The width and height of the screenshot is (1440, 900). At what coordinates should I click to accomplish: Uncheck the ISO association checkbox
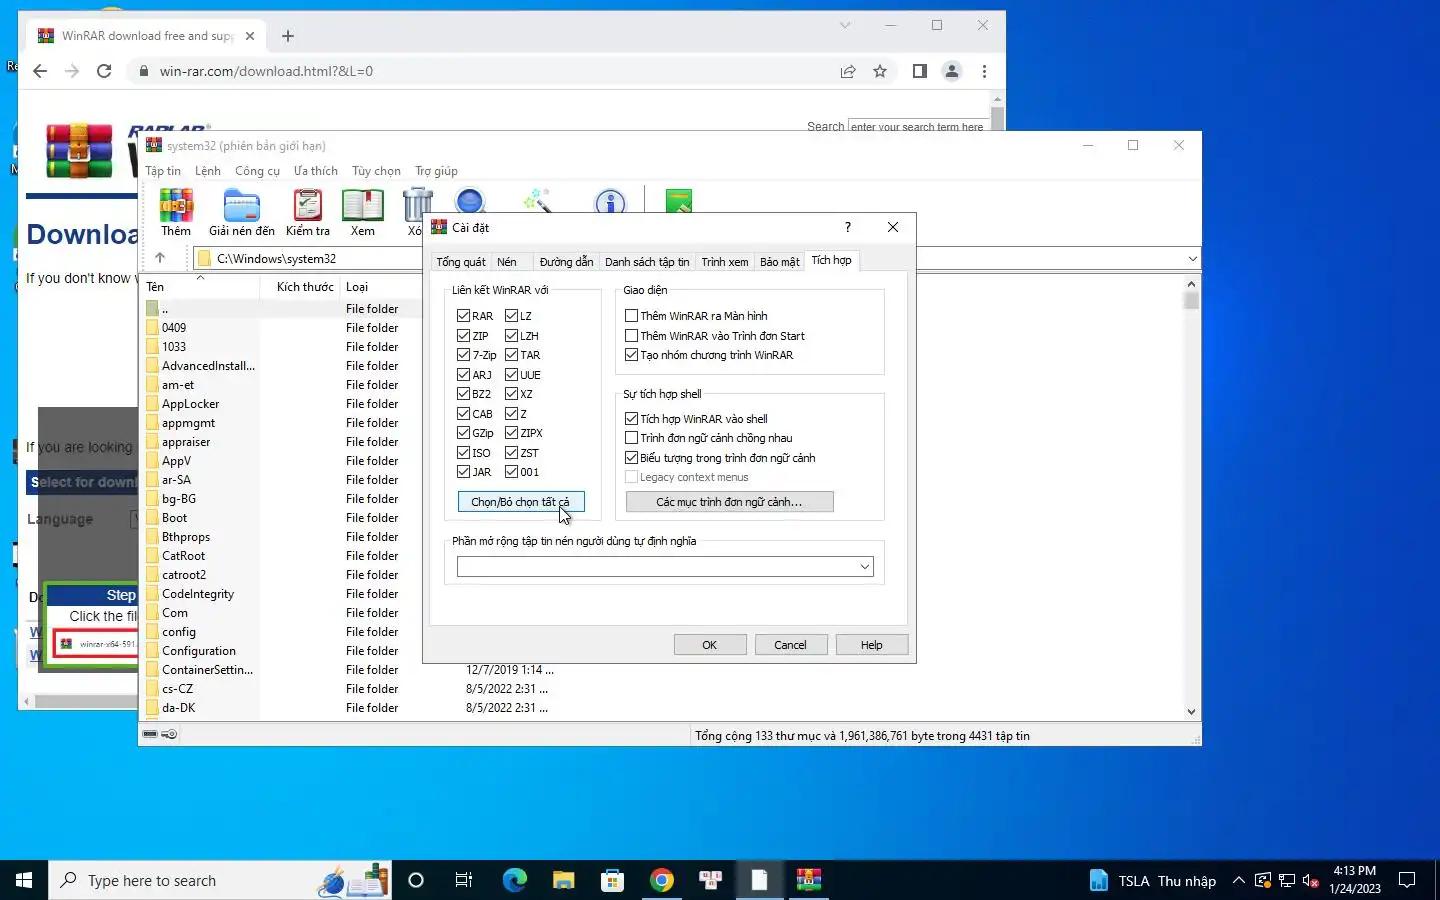(x=463, y=453)
